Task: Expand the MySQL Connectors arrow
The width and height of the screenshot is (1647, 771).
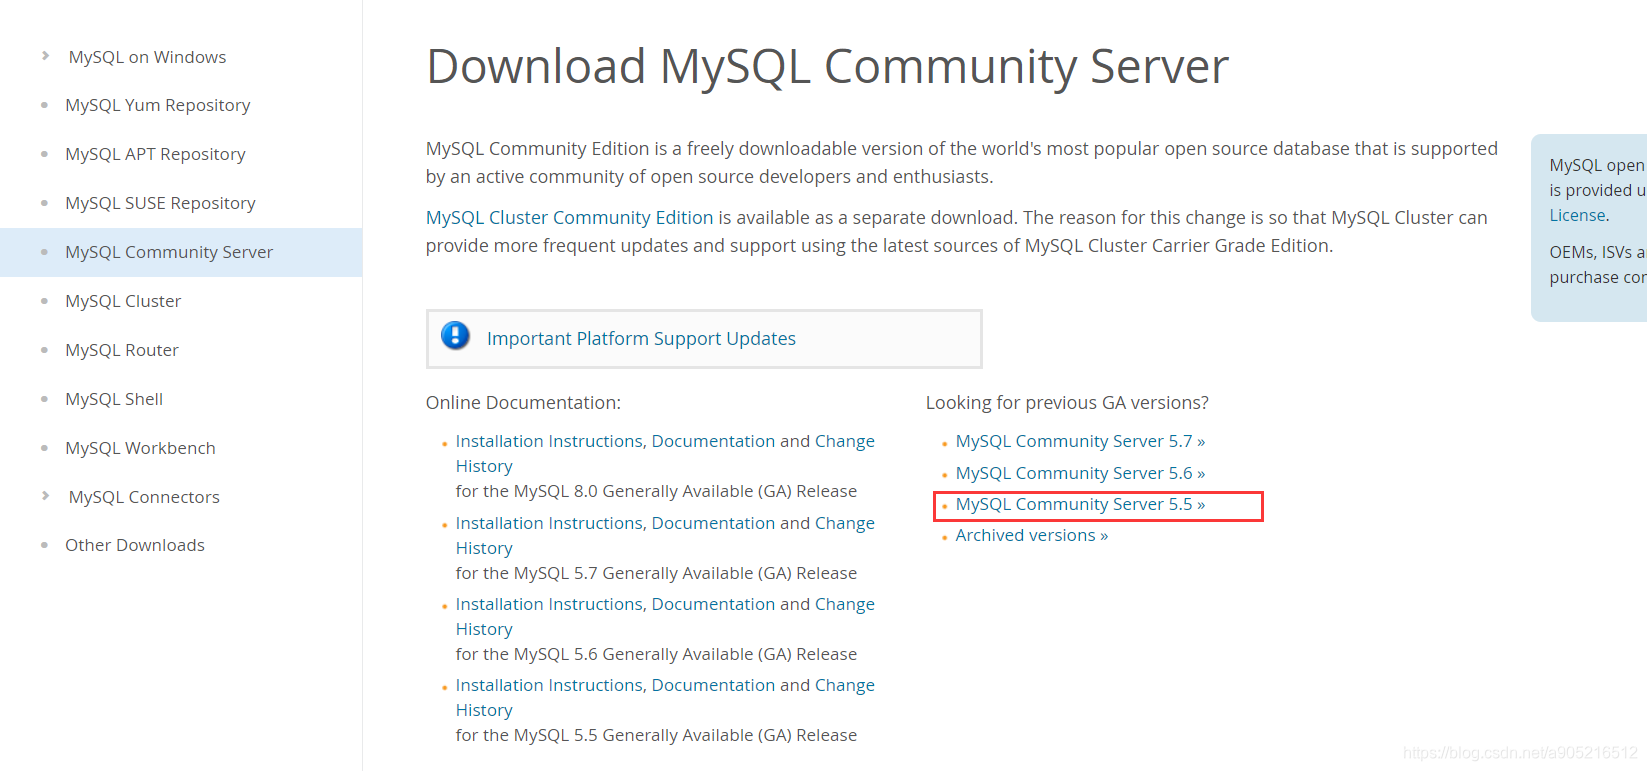Action: click(45, 496)
